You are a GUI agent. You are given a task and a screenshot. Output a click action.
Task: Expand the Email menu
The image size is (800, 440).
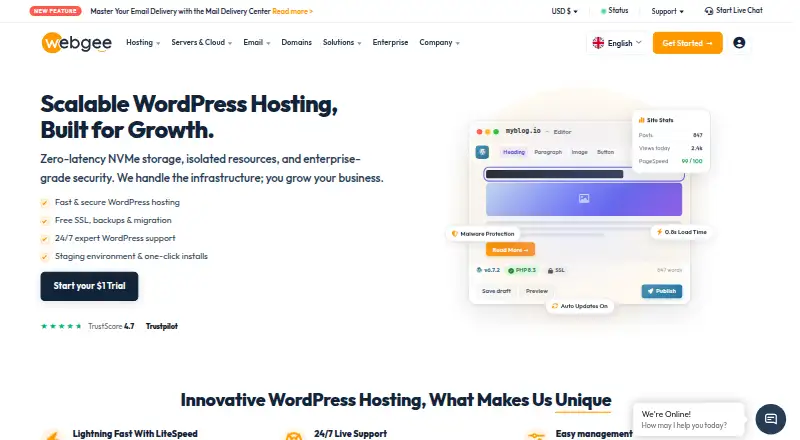tap(257, 42)
